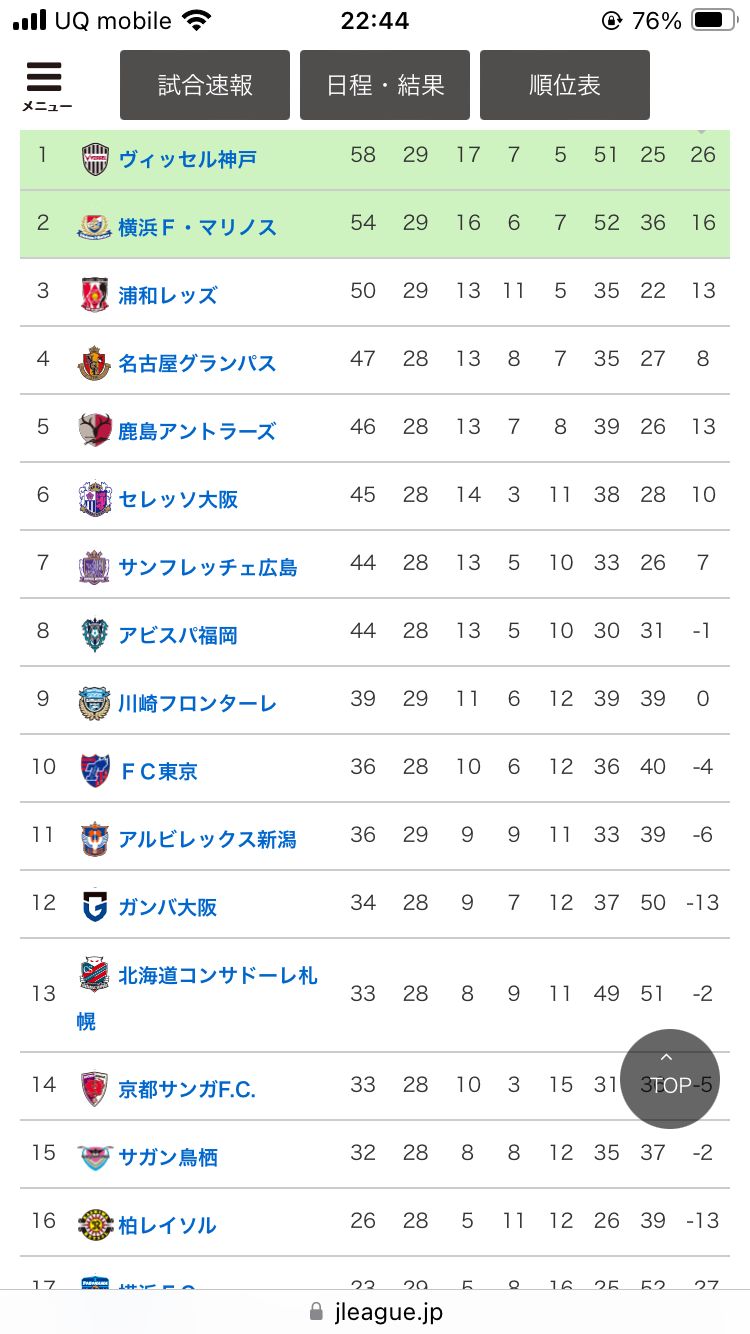Tap the Nagoya Grampus emblem
Screen dimensions: 750x1334
click(x=95, y=363)
